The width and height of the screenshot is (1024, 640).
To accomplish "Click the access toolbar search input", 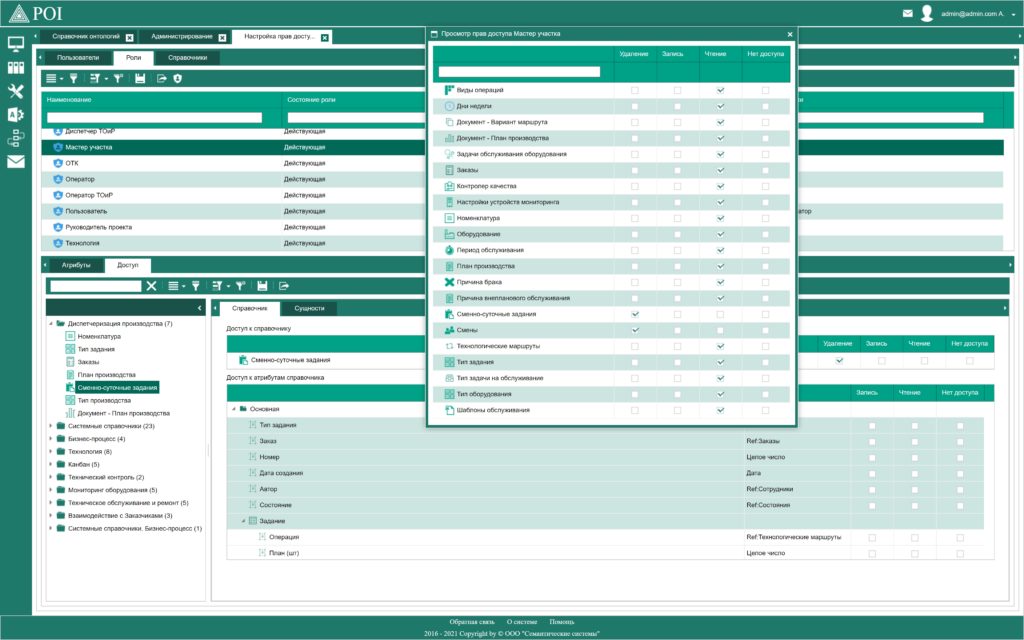I will coord(96,286).
